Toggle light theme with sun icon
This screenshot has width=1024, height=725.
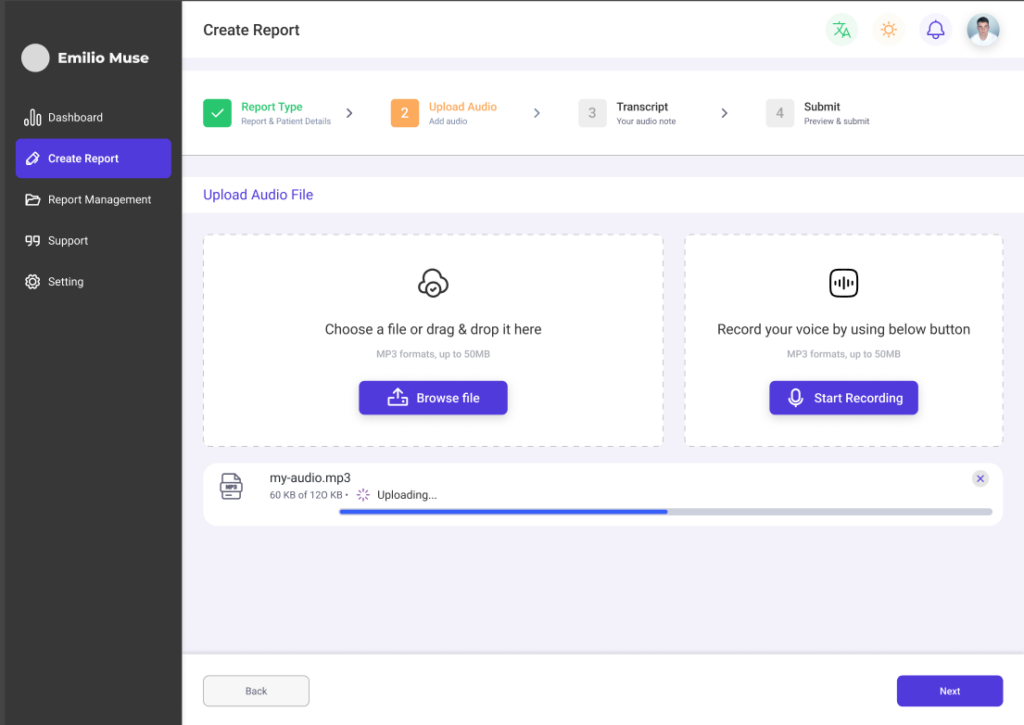point(888,30)
